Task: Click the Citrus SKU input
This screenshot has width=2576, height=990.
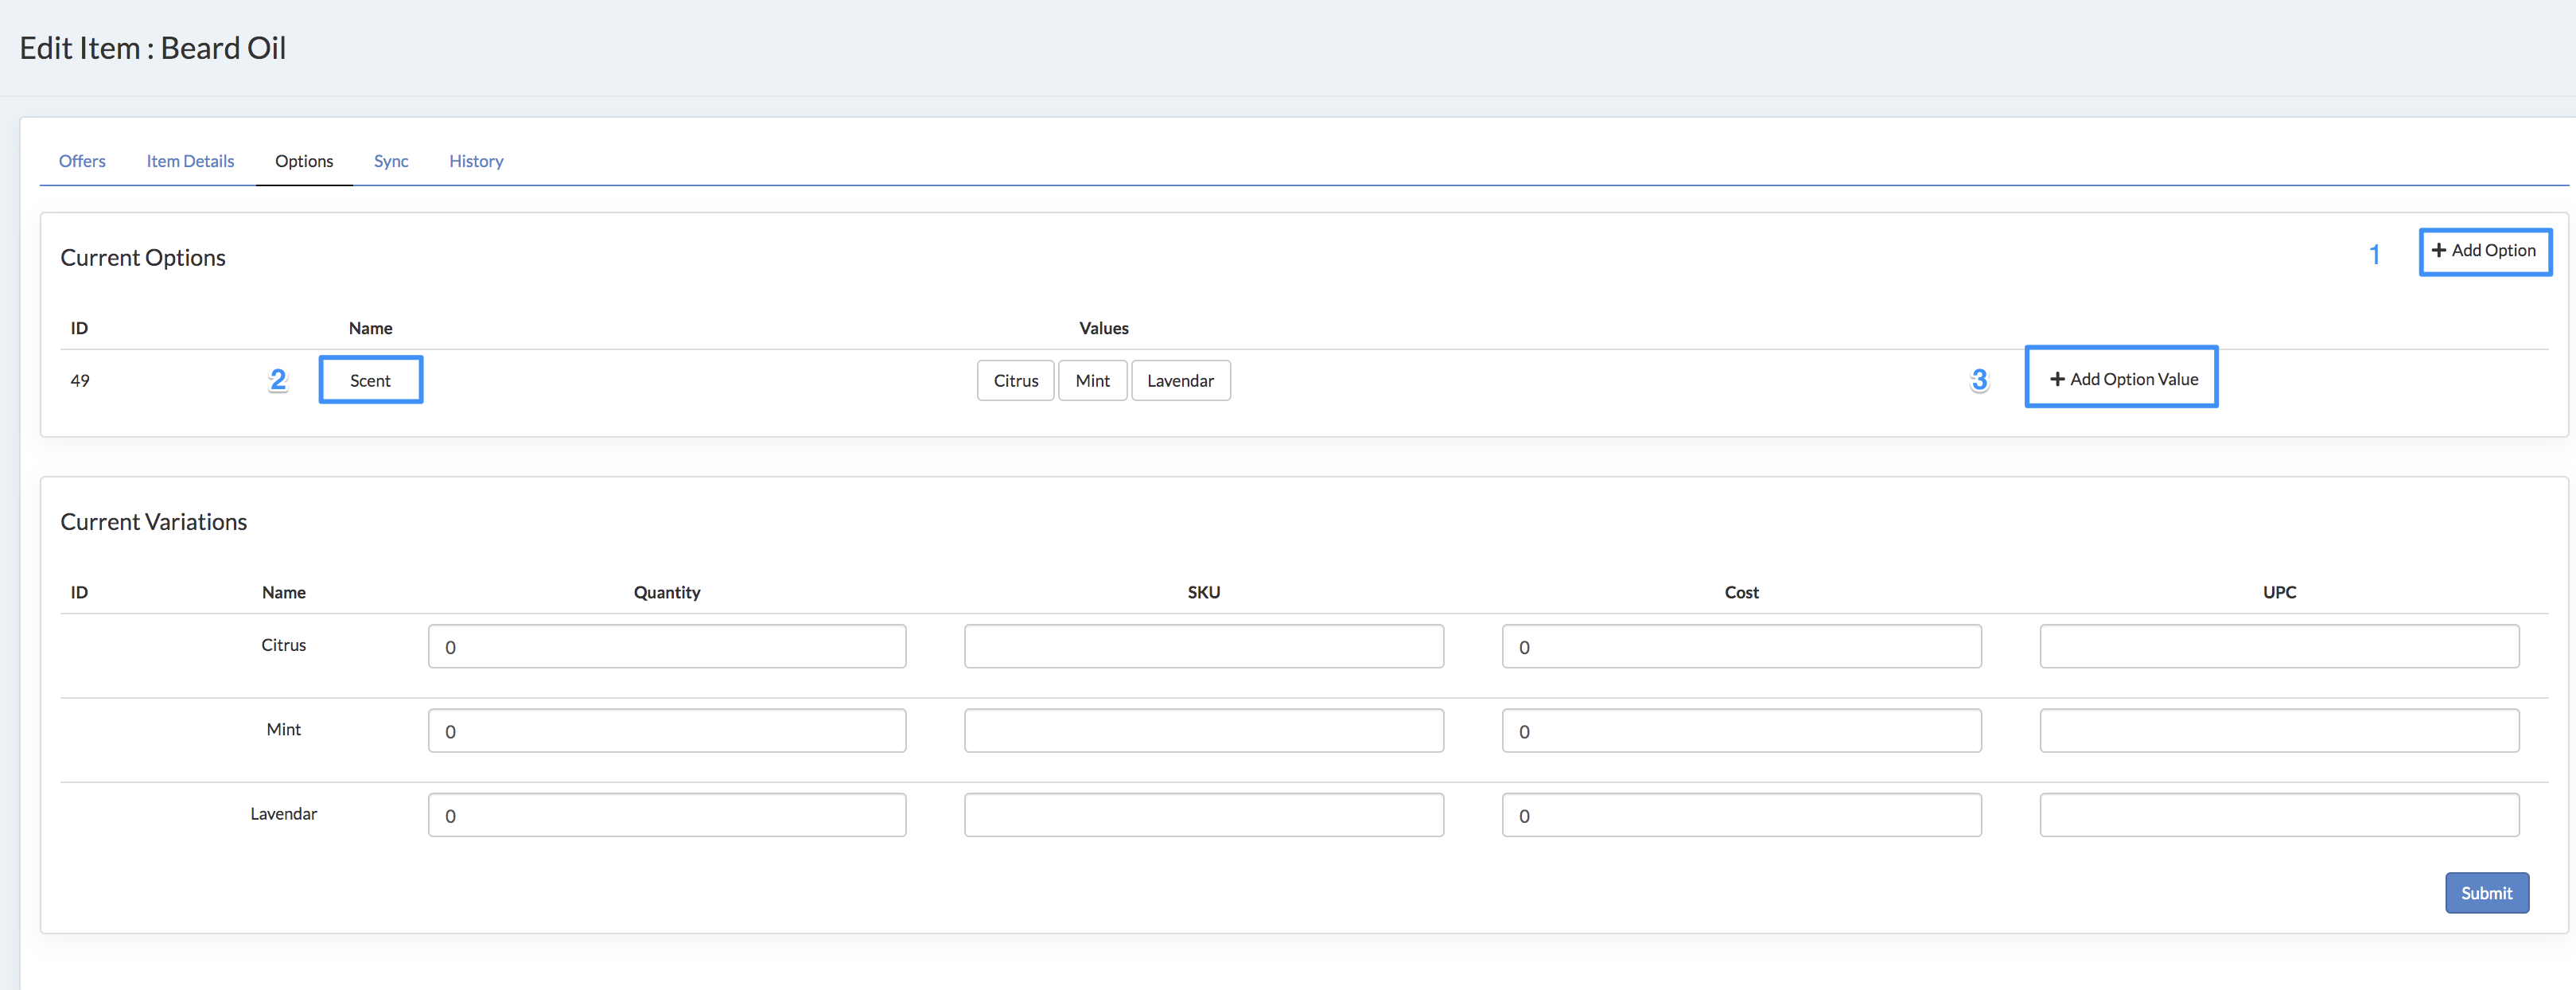Action: 1203,647
